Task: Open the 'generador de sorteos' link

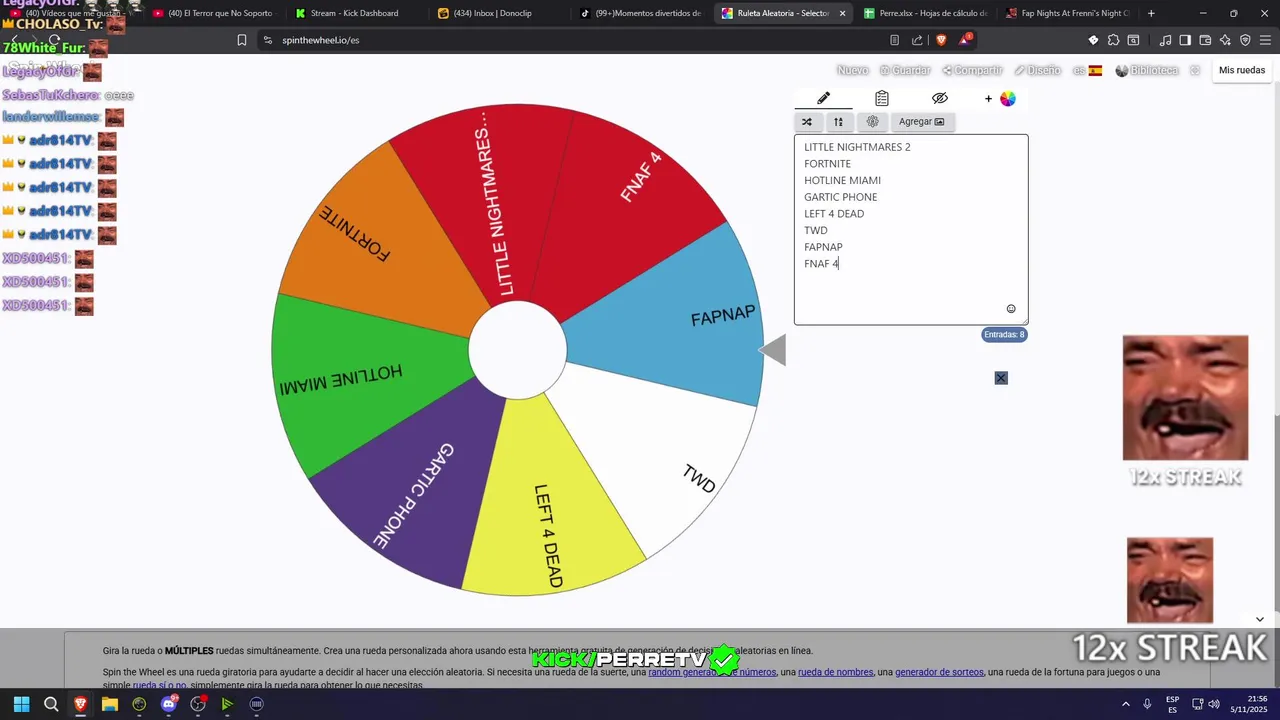Action: coord(939,672)
